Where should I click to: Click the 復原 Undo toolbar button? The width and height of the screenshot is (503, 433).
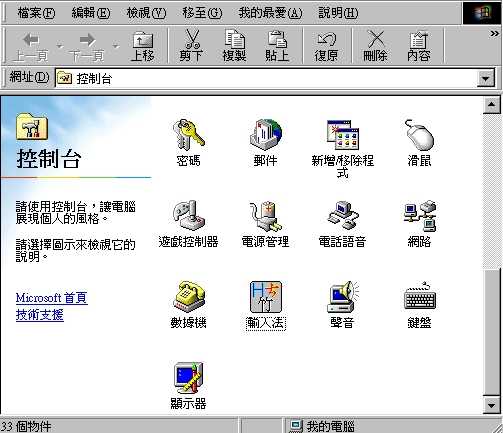[326, 46]
